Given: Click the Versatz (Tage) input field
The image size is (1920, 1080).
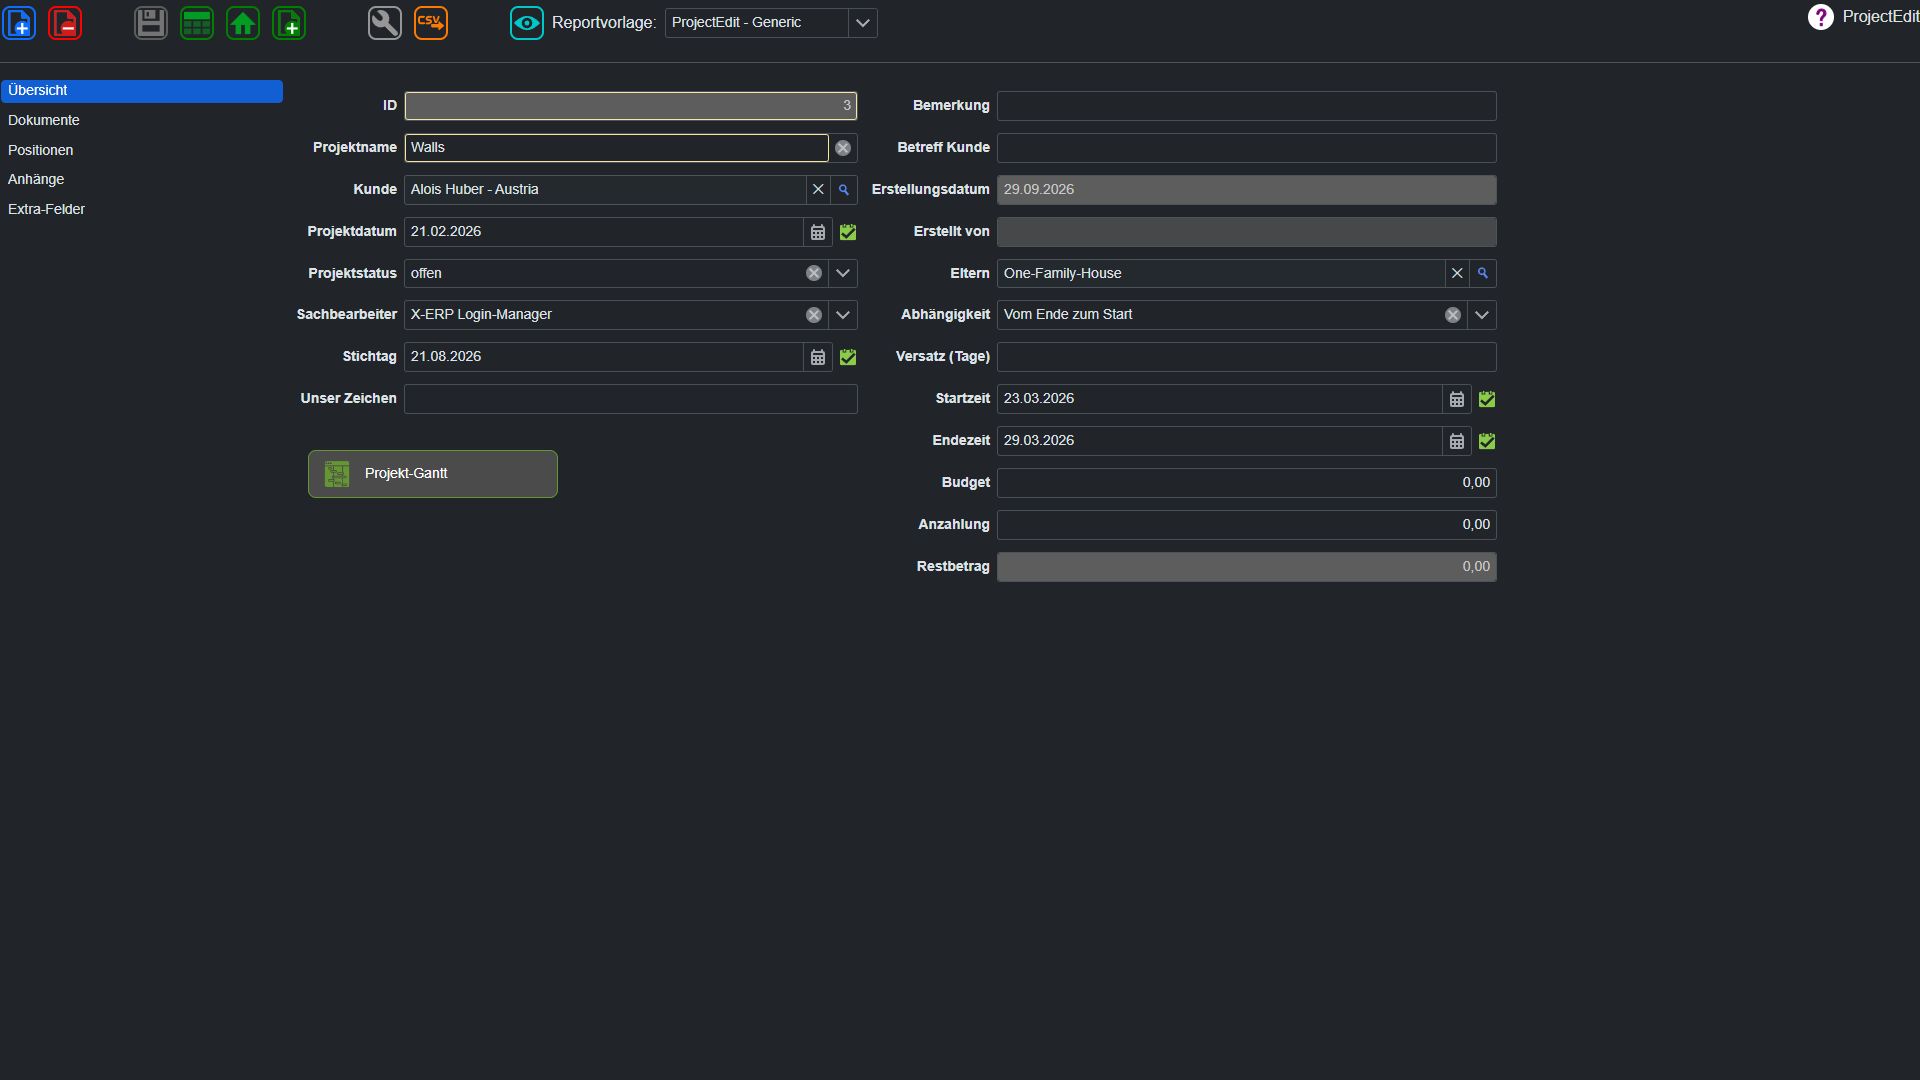Looking at the screenshot, I should point(1247,357).
